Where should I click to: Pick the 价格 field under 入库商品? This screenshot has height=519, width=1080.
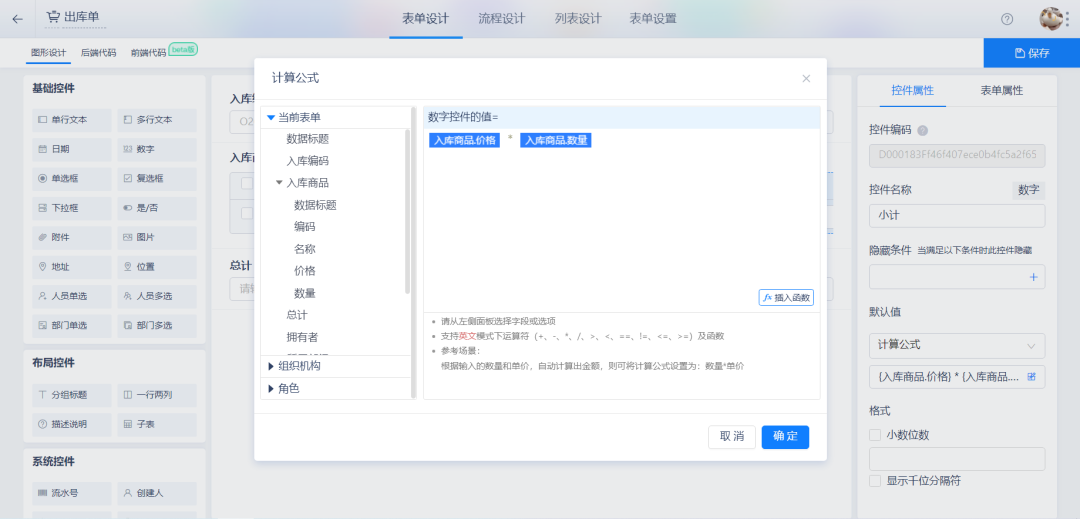click(x=304, y=271)
